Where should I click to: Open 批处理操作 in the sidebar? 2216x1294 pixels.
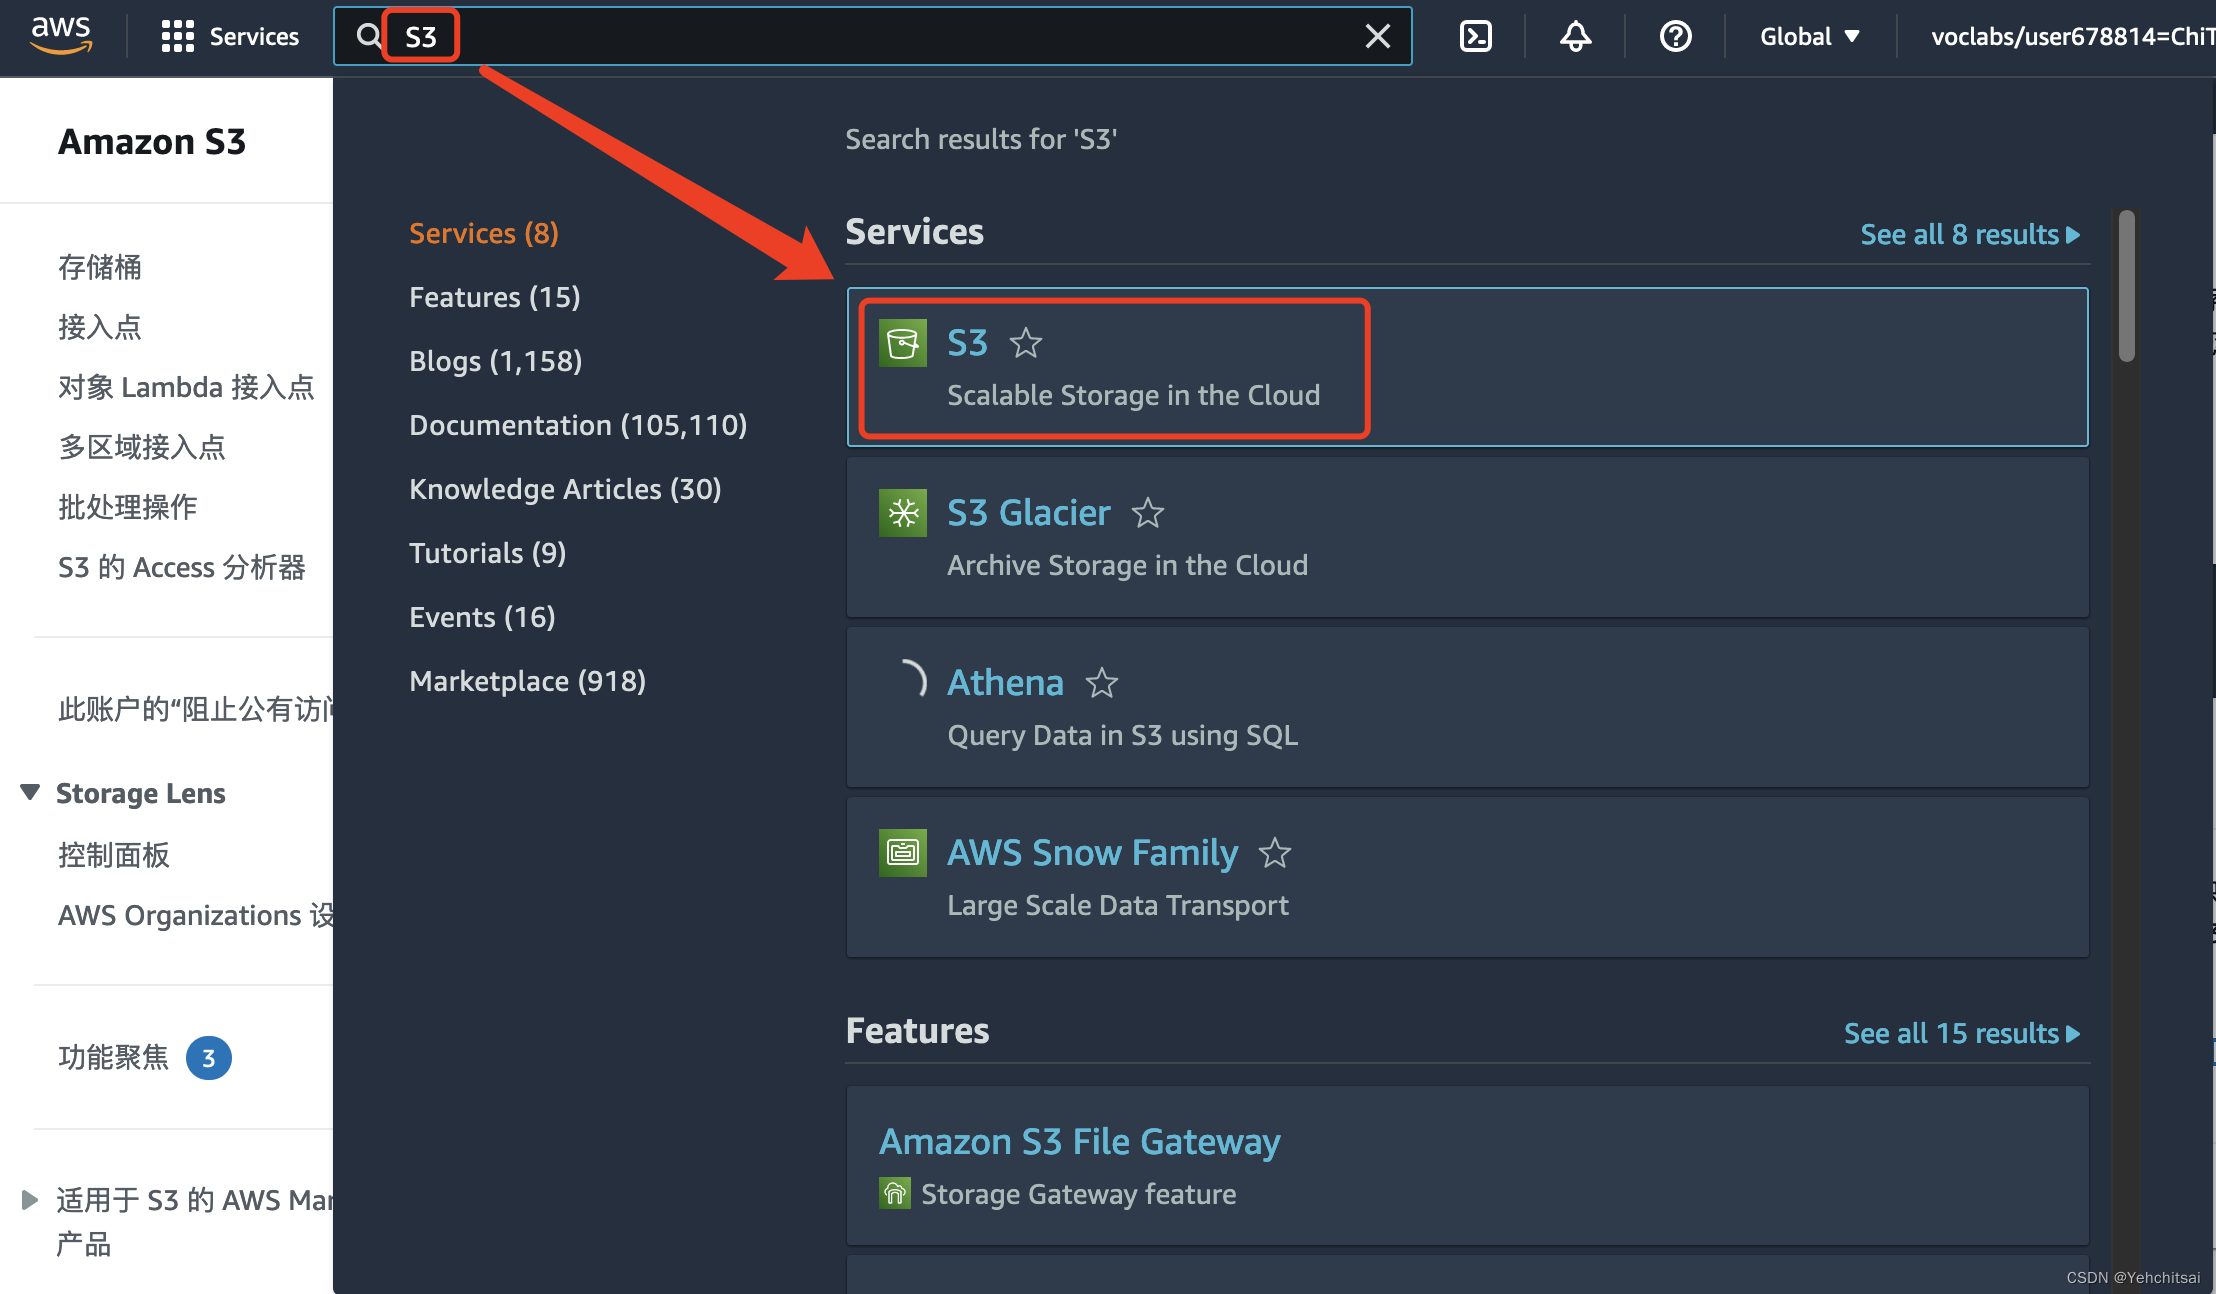pyautogui.click(x=128, y=507)
